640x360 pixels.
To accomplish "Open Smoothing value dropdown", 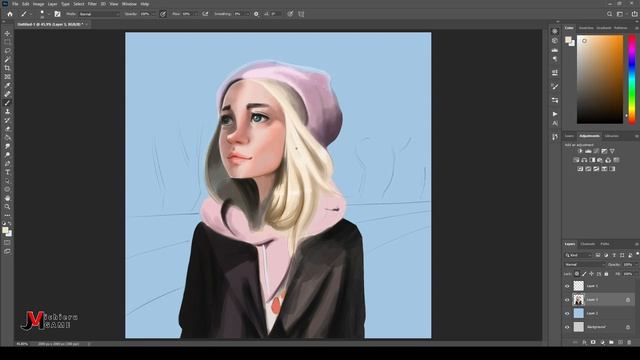I will click(247, 14).
